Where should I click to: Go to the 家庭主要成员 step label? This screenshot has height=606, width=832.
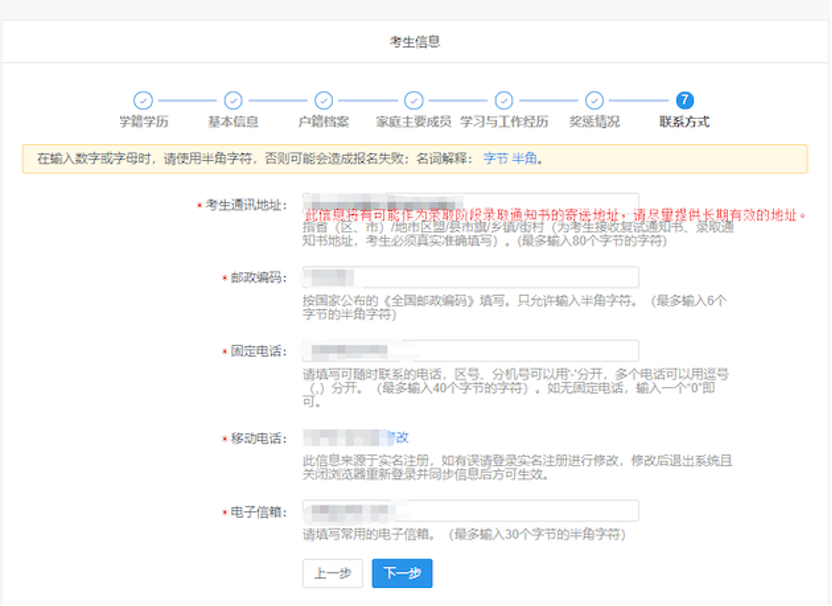(414, 122)
